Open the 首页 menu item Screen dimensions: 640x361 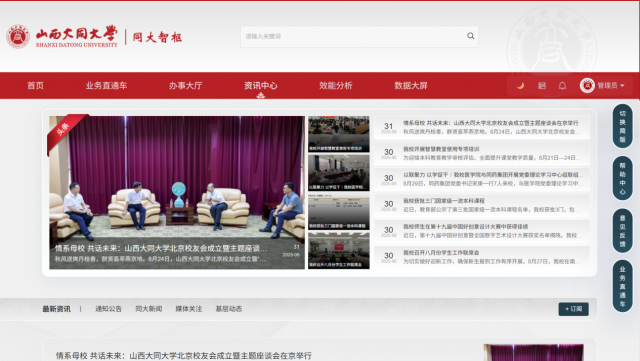click(x=36, y=85)
